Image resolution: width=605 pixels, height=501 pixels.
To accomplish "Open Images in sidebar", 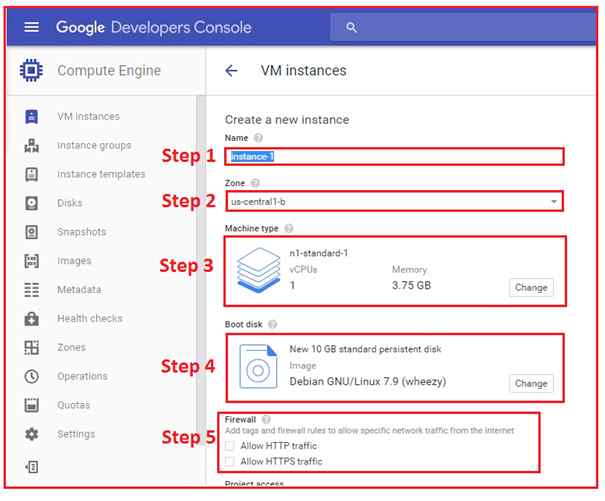I will [74, 261].
